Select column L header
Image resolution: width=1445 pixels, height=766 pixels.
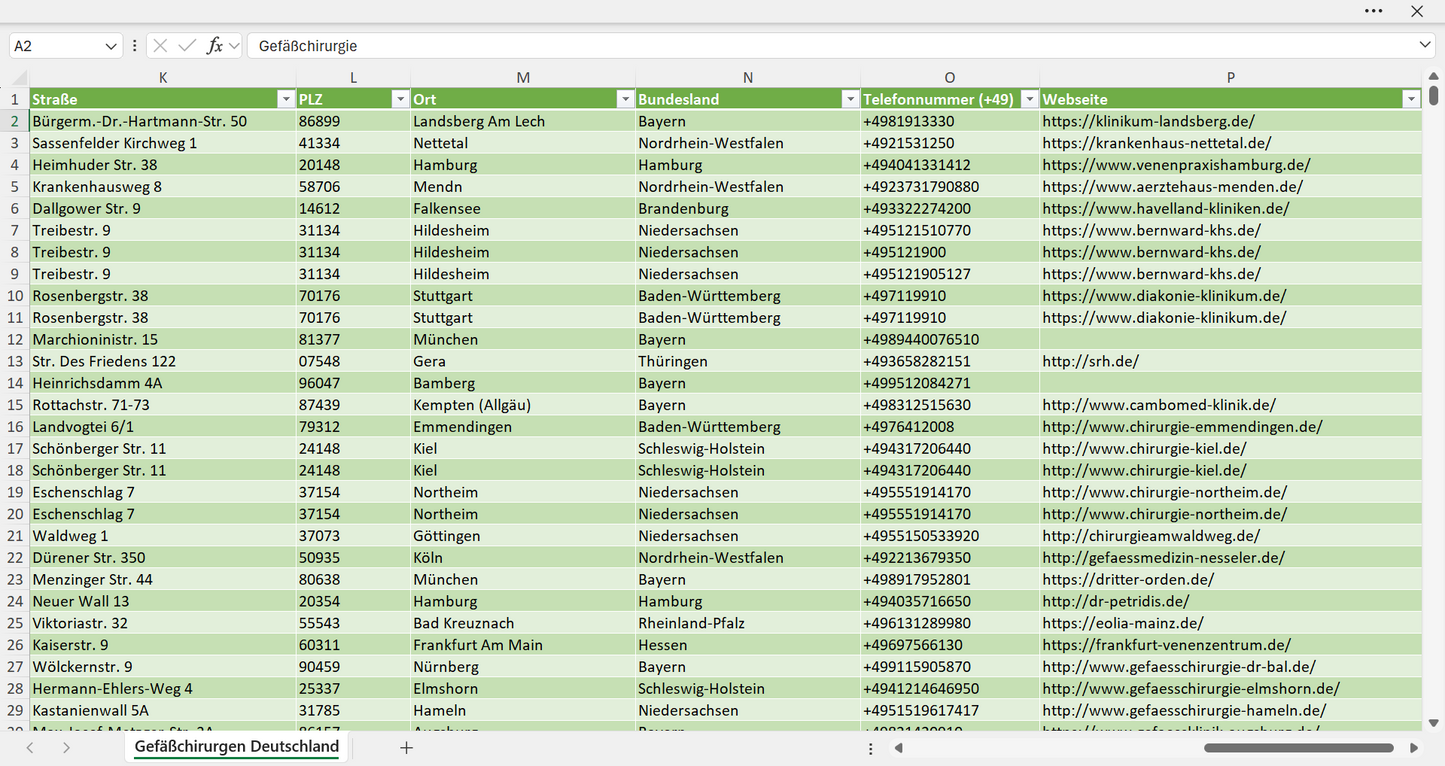[353, 78]
